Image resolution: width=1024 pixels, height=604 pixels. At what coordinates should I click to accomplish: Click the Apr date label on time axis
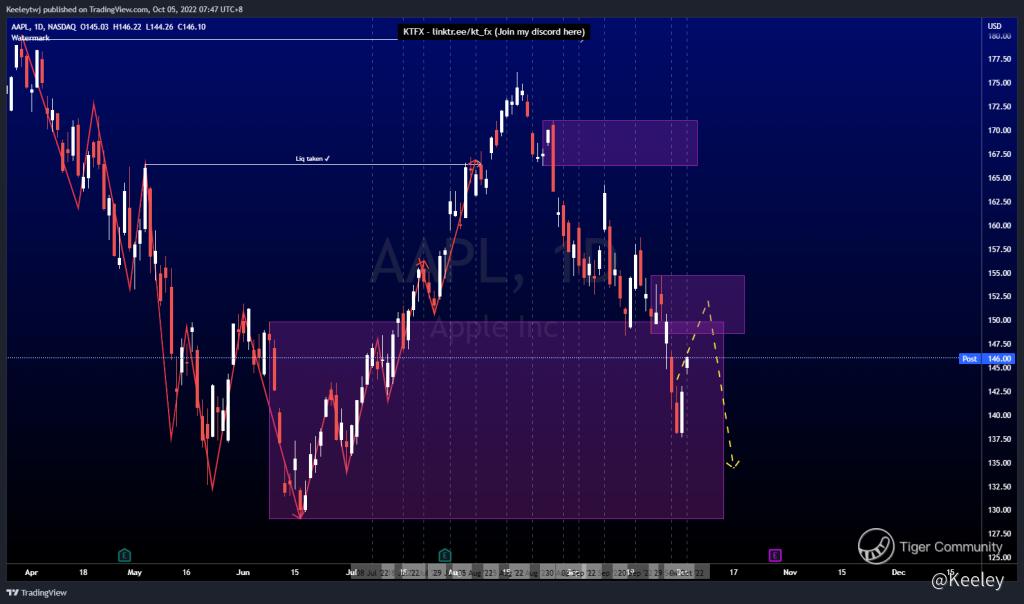coord(31,573)
